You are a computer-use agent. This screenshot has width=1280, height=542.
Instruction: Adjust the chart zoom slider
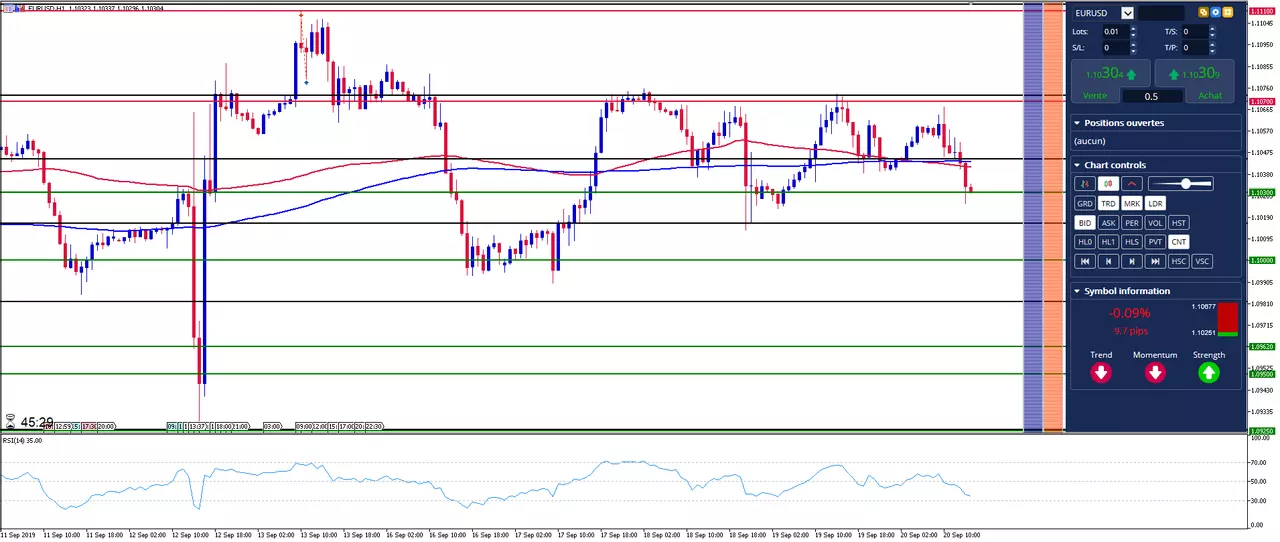tap(1181, 184)
